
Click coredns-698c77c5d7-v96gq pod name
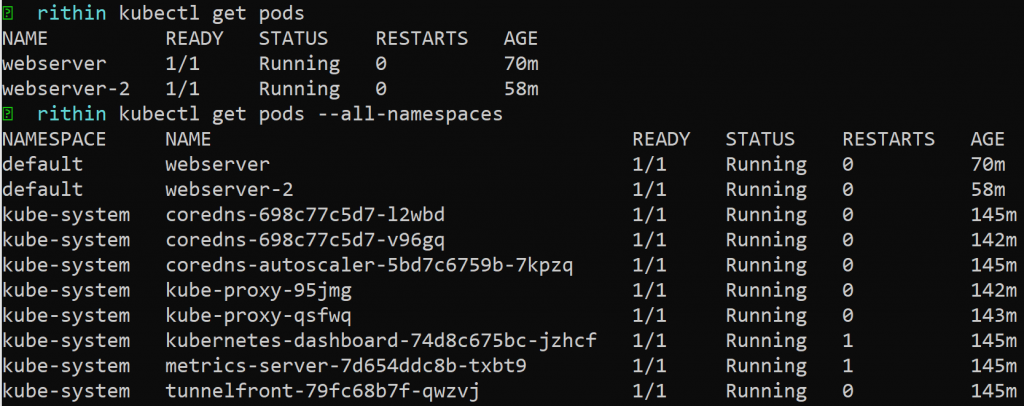pos(305,240)
